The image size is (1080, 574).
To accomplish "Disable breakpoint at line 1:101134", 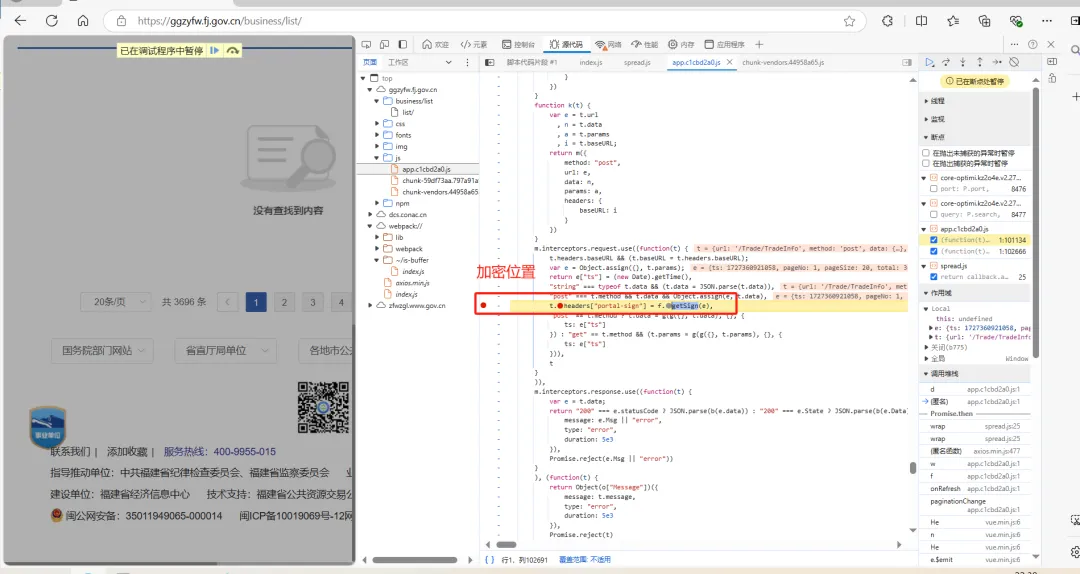I will pyautogui.click(x=933, y=240).
